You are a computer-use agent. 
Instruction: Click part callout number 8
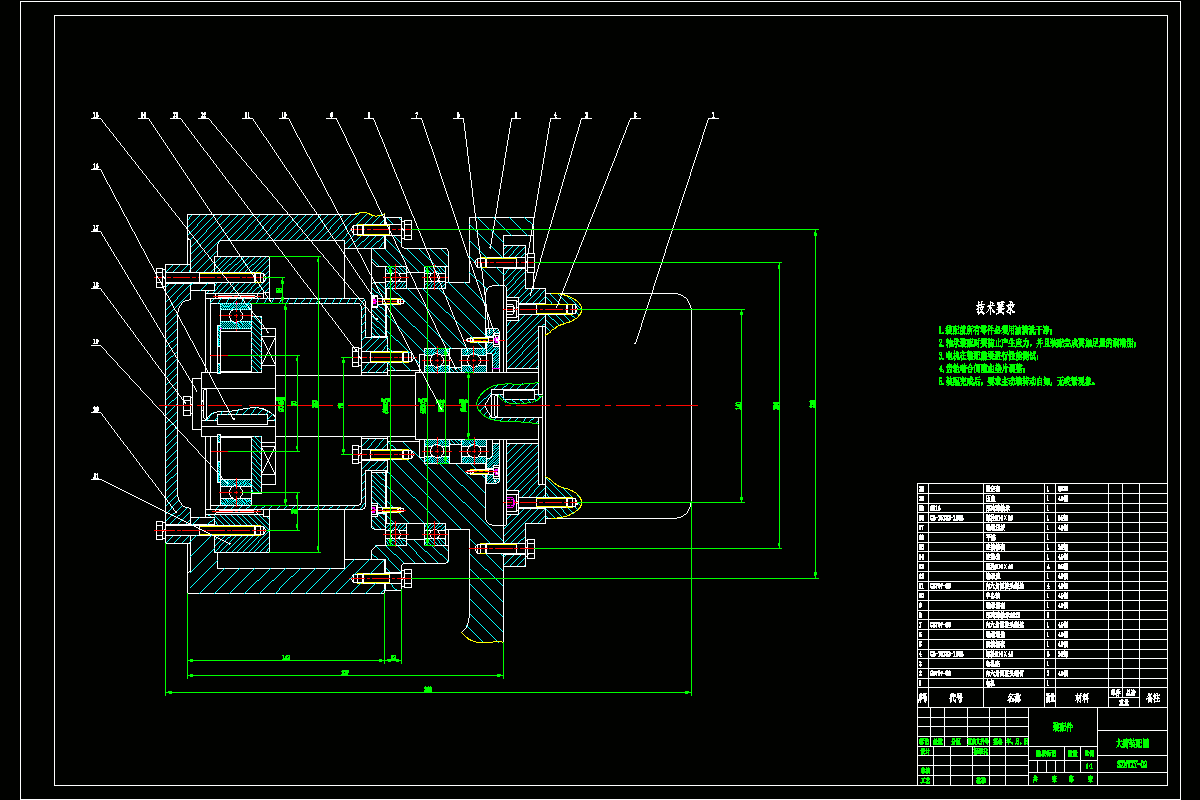[x=368, y=115]
